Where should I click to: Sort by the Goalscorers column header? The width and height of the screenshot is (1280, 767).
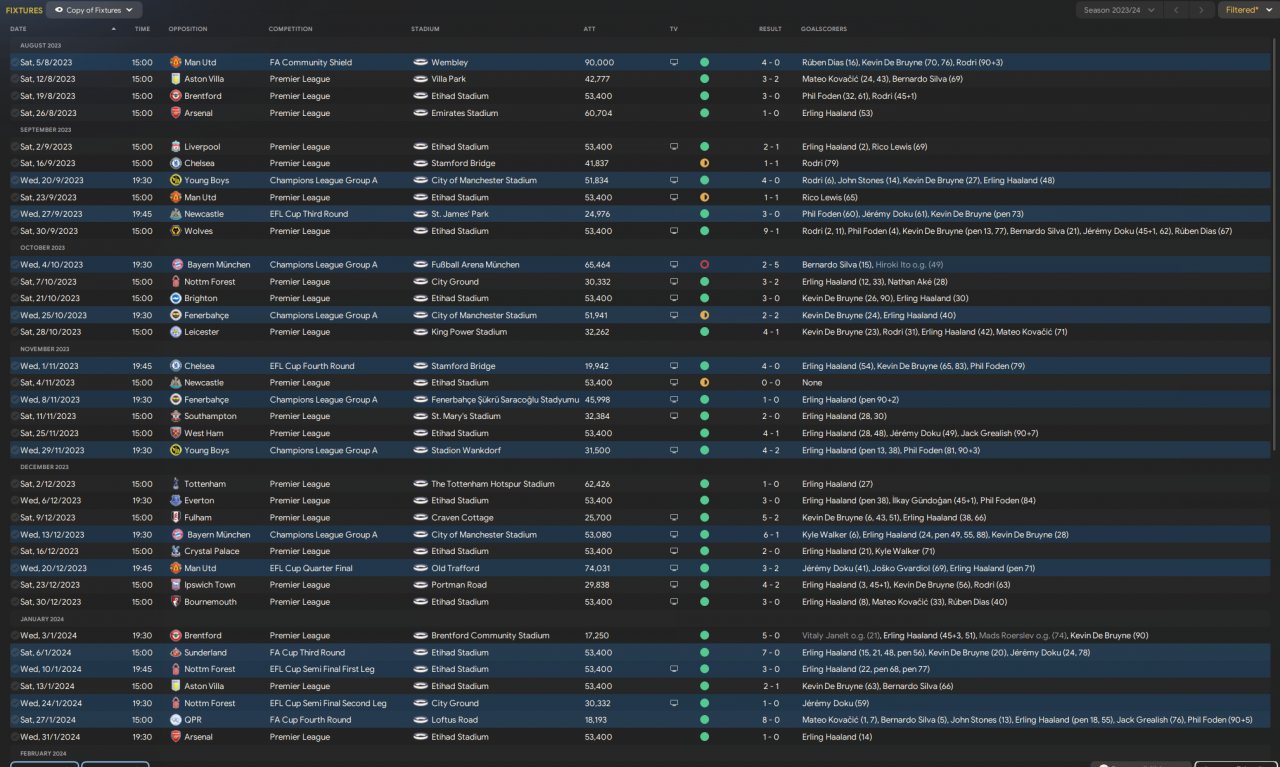coord(824,29)
